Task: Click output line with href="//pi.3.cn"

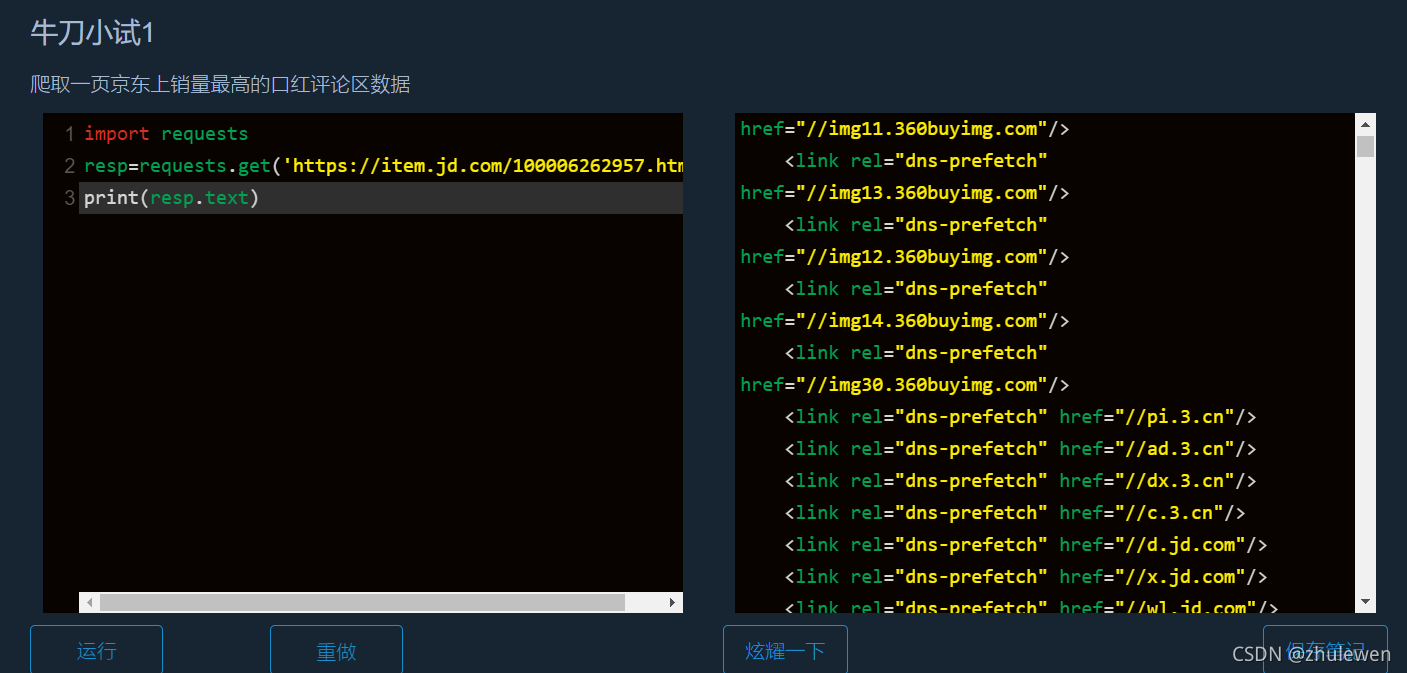Action: coord(1020,417)
